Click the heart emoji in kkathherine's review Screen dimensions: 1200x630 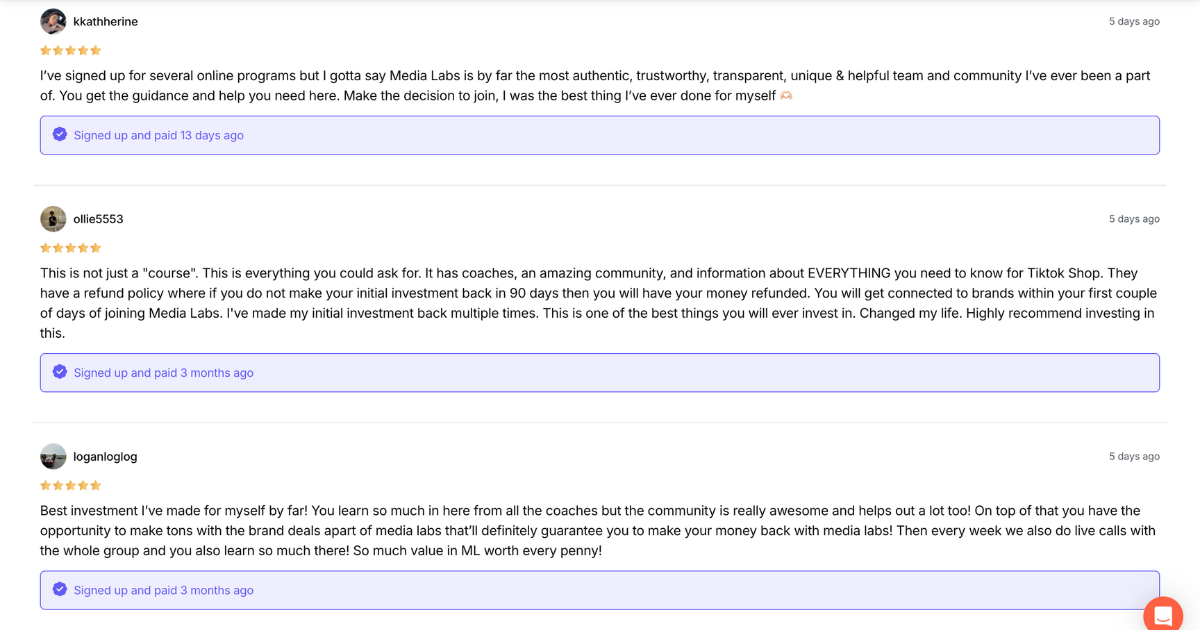784,95
